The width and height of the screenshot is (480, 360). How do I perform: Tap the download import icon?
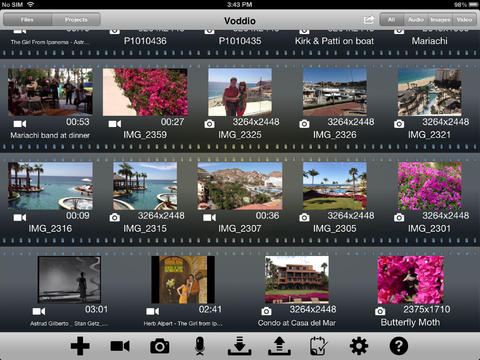pyautogui.click(x=239, y=346)
